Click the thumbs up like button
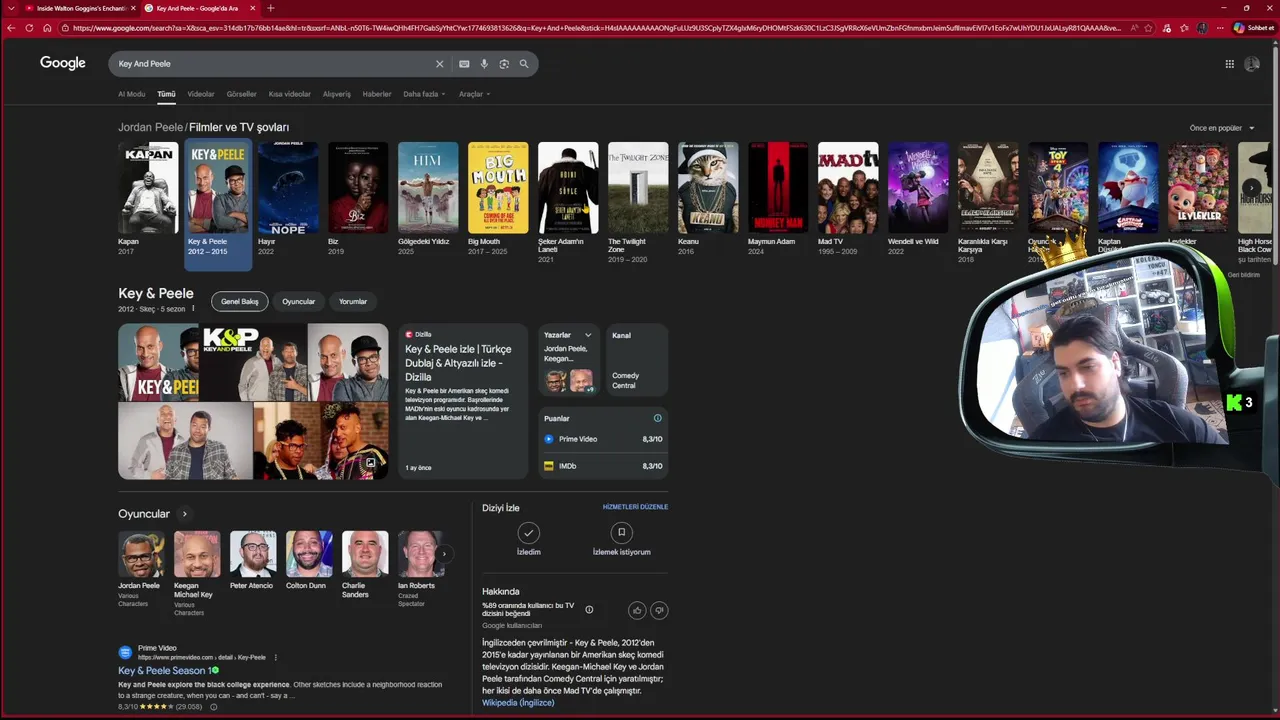Viewport: 1280px width, 720px height. [x=637, y=610]
